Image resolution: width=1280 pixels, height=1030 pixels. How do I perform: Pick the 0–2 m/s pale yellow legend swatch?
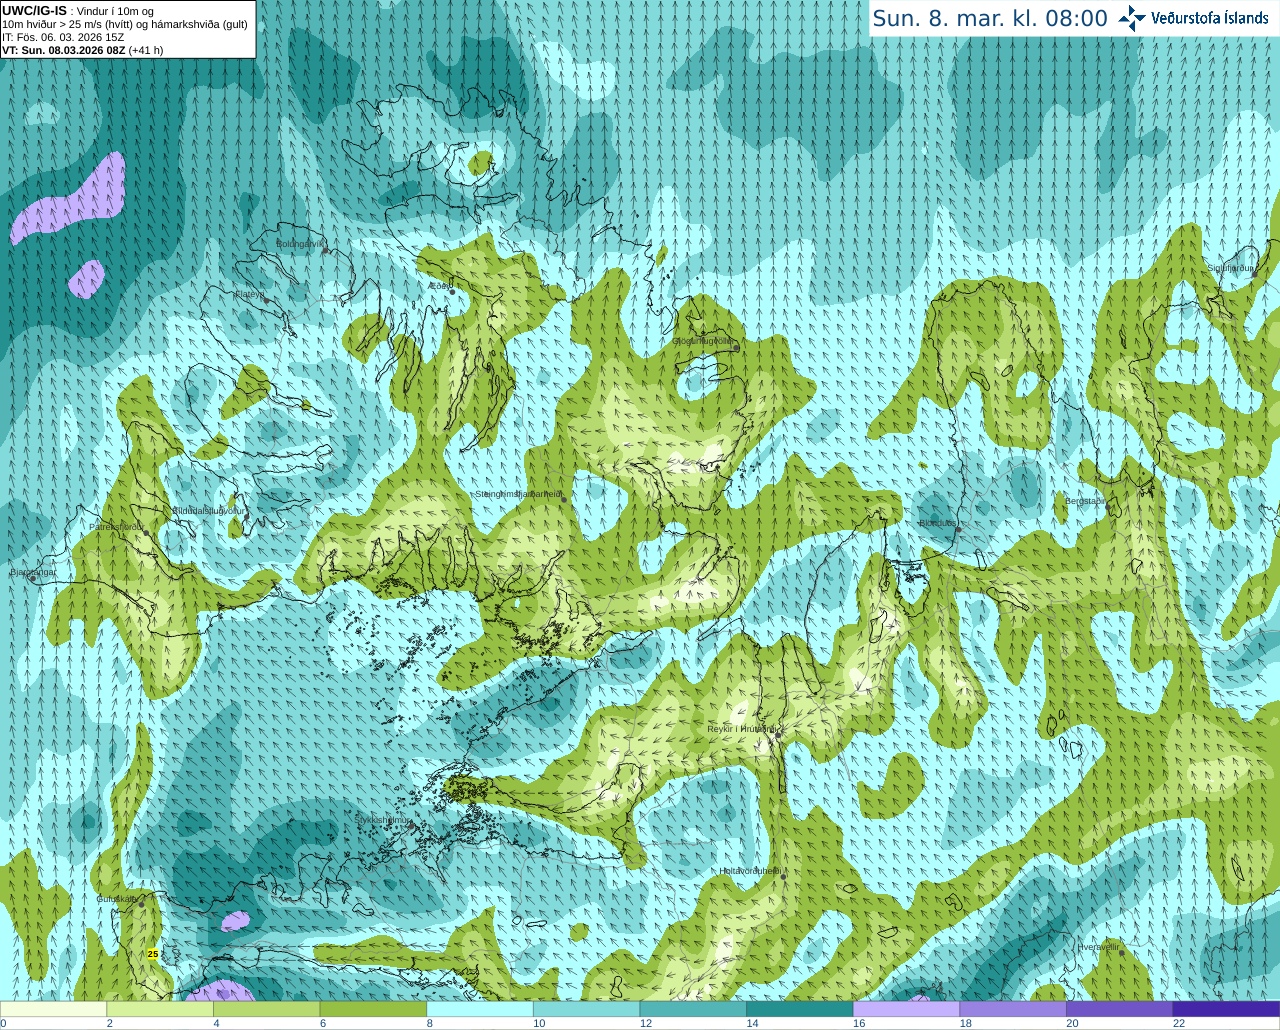coord(54,1009)
